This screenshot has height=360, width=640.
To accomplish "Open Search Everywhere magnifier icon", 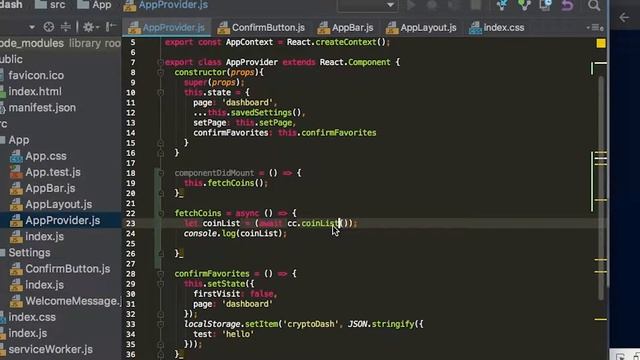I will [594, 5].
